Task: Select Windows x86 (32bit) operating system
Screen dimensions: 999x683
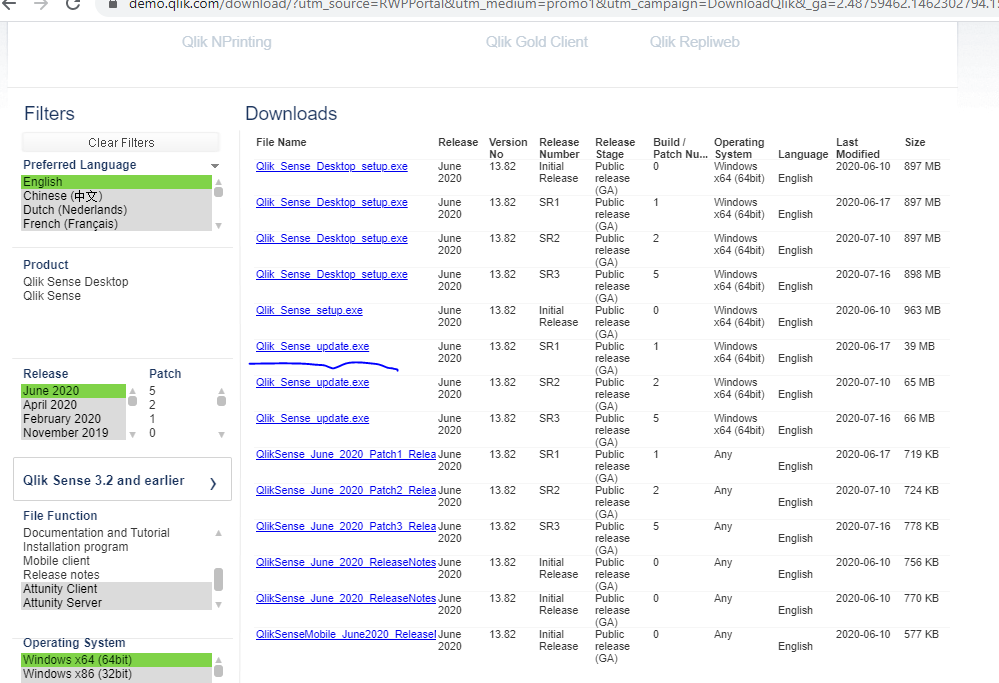Action: click(117, 674)
